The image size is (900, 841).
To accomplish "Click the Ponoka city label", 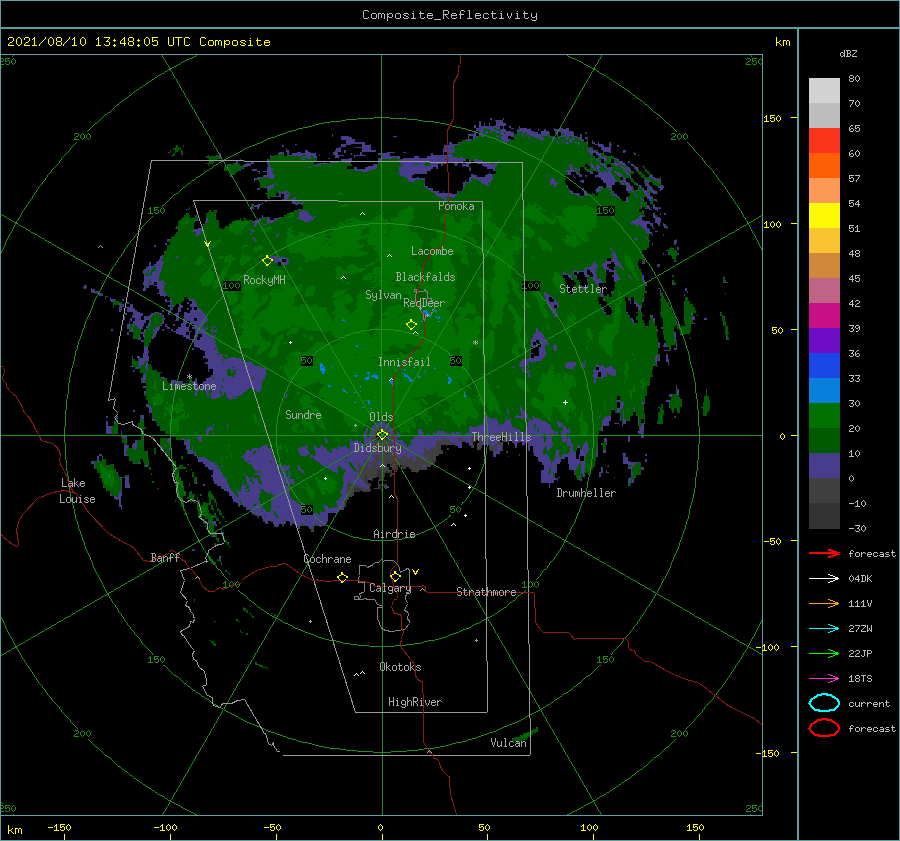I will 456,206.
